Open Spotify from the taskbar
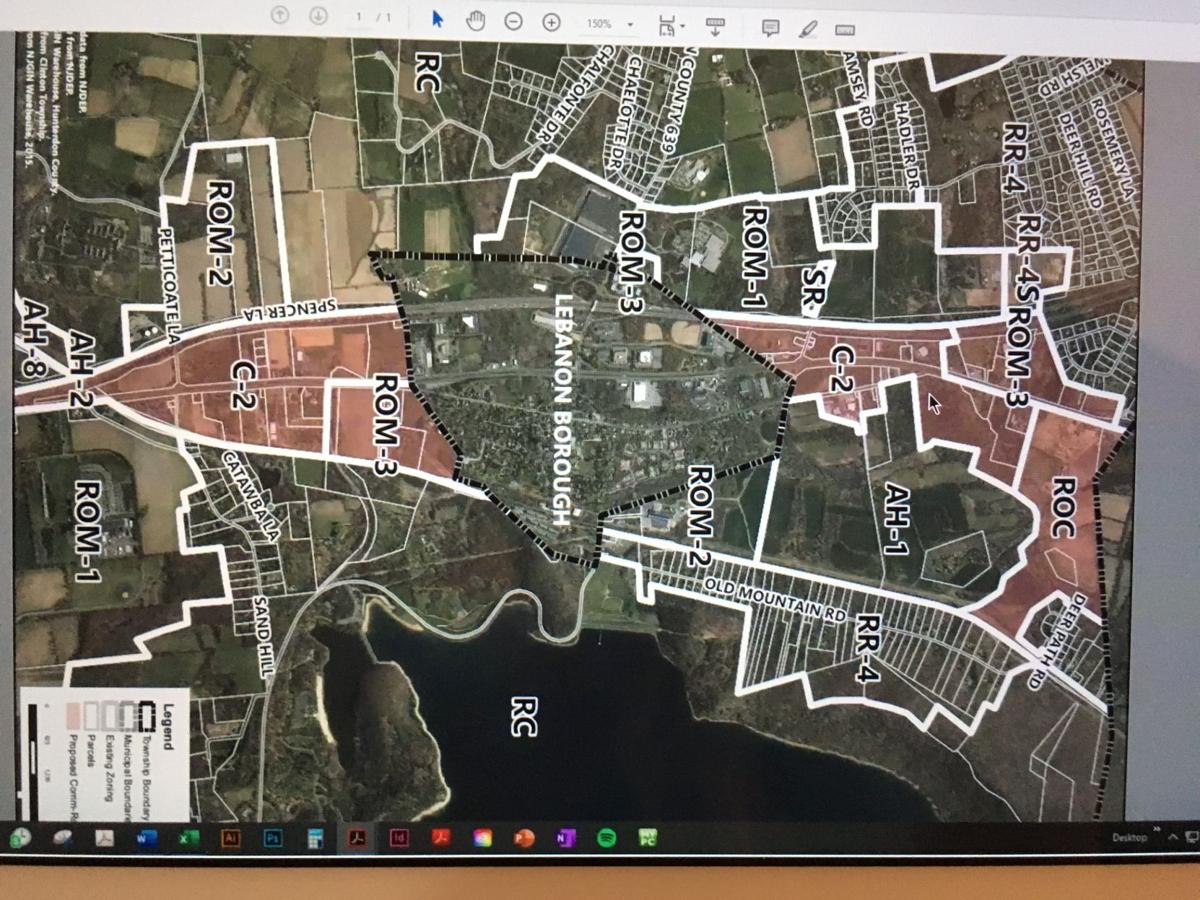Image resolution: width=1200 pixels, height=900 pixels. click(x=606, y=838)
